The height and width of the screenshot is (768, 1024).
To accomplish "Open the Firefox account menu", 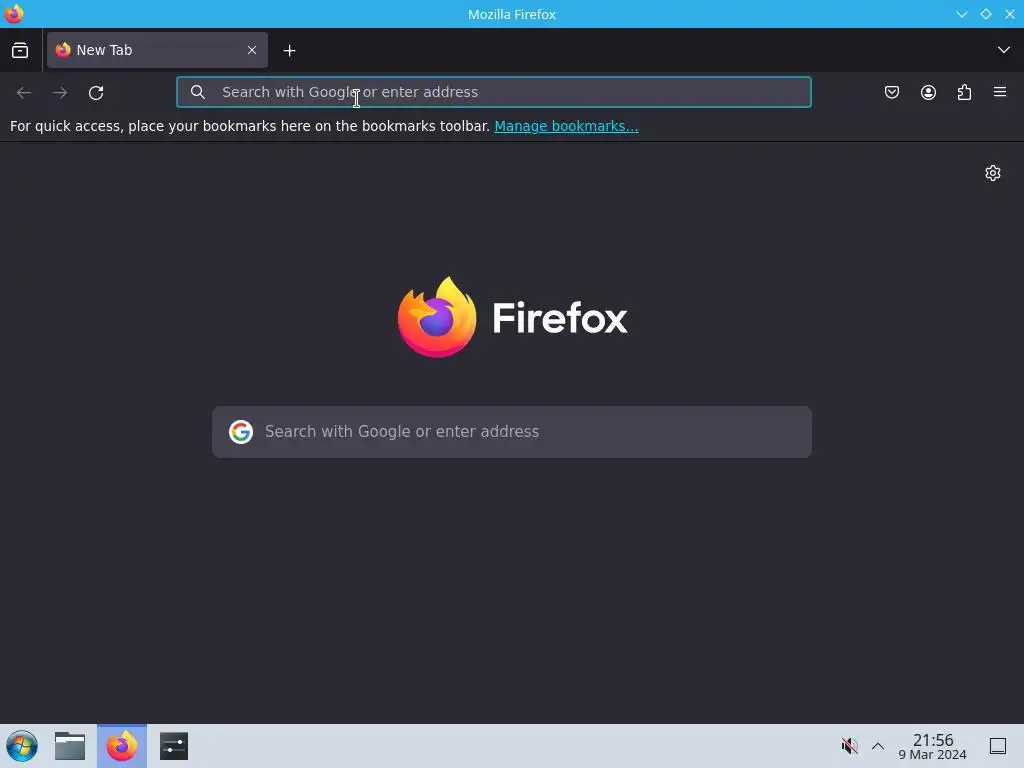I will [928, 92].
